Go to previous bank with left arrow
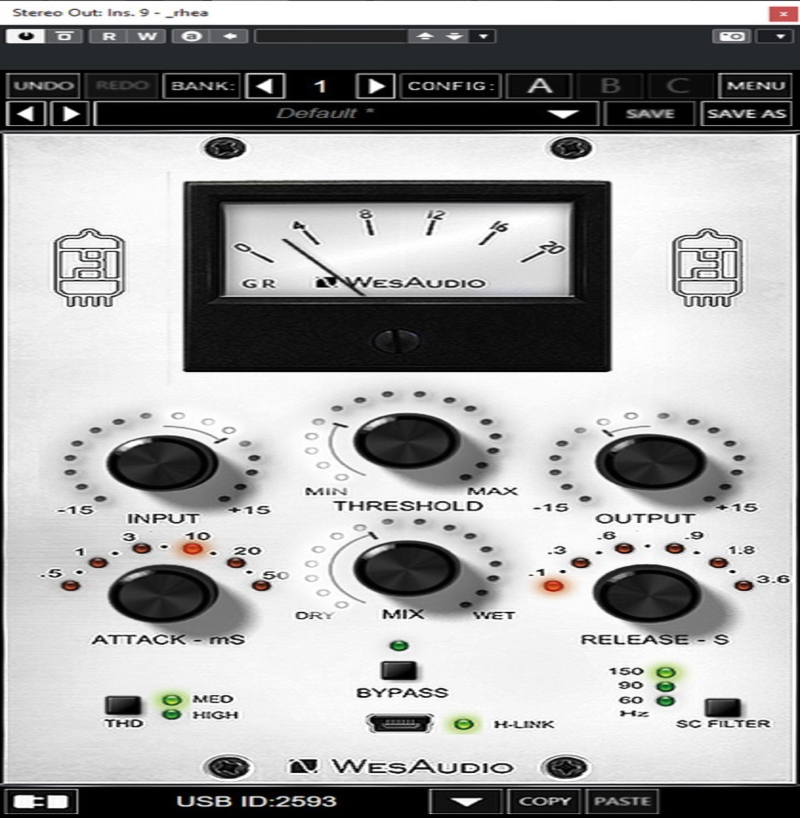800x818 pixels. (x=266, y=86)
